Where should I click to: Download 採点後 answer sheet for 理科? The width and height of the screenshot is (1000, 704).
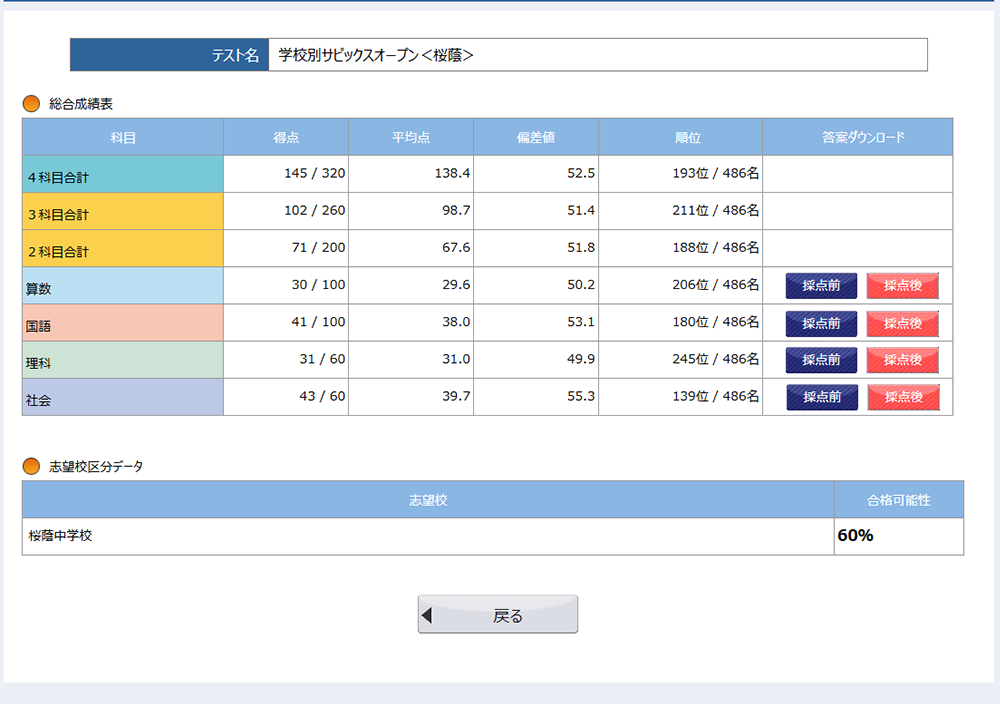(x=903, y=360)
